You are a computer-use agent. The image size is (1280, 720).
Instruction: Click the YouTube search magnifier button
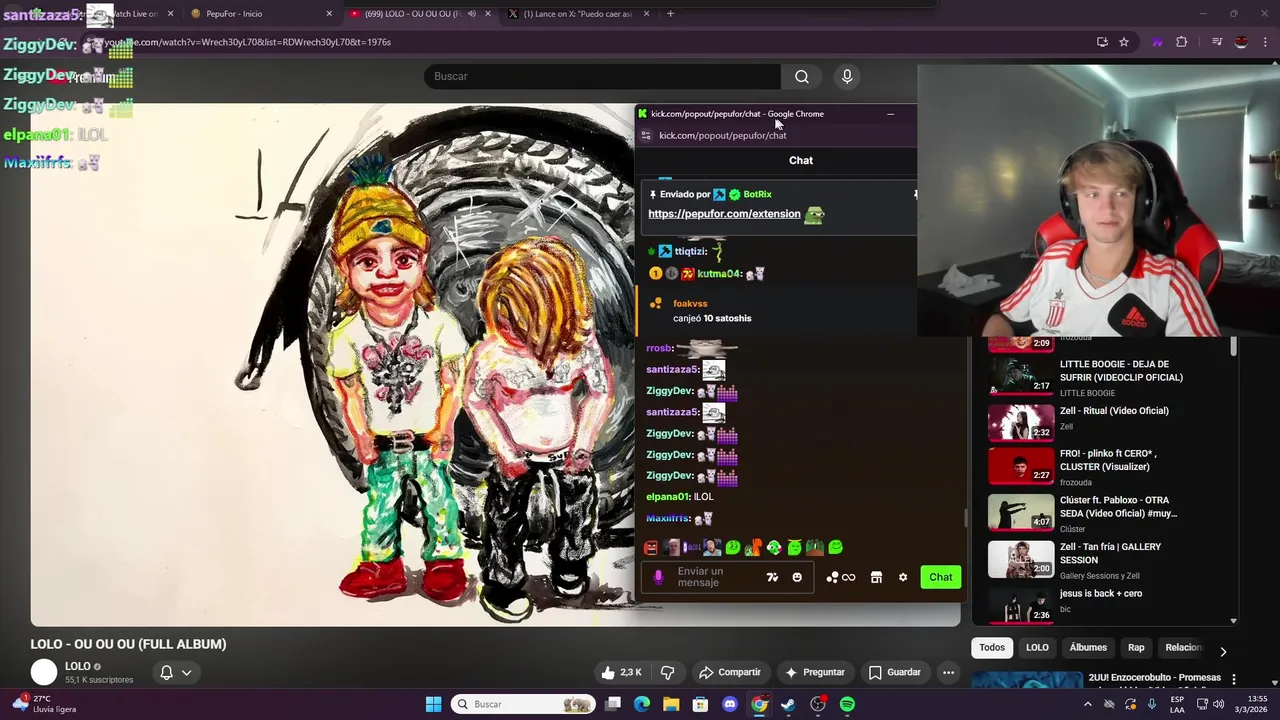tap(802, 77)
